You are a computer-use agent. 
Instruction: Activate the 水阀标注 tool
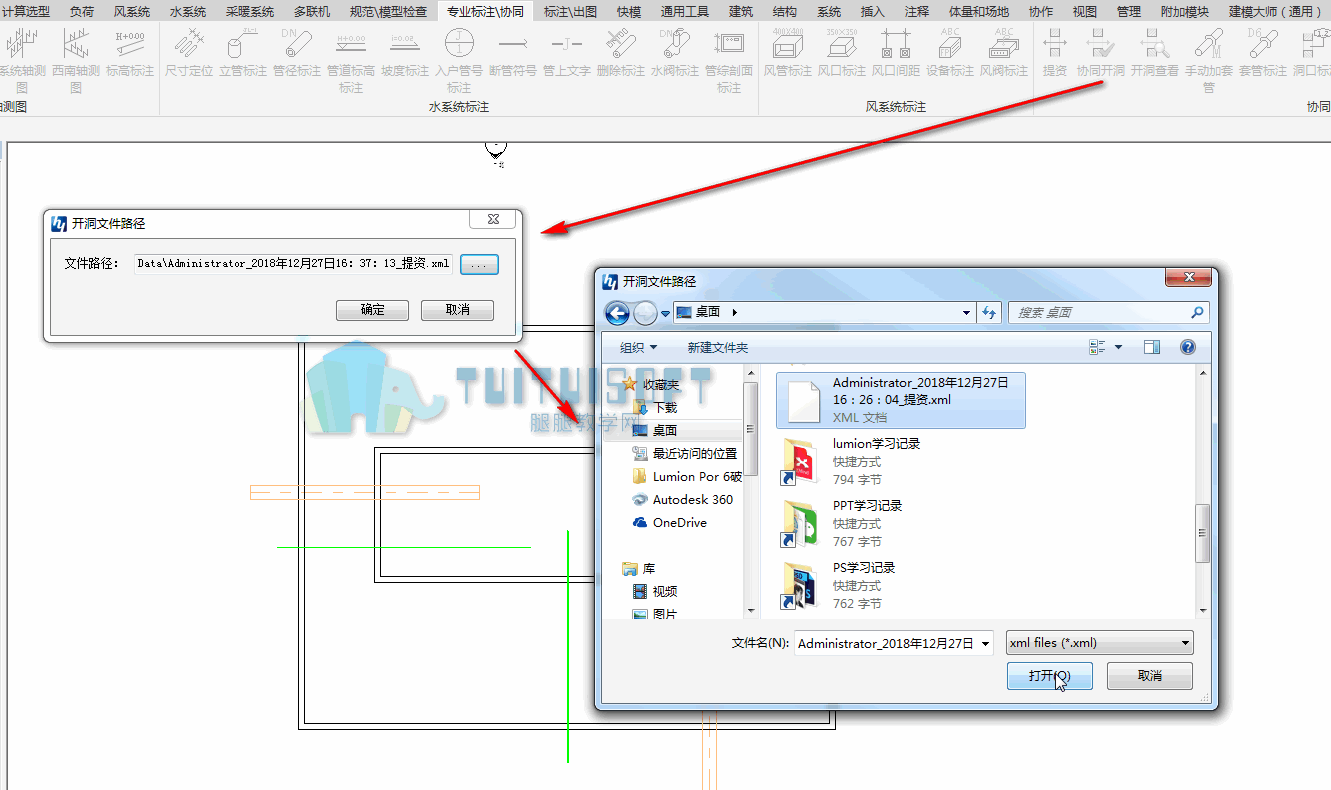coord(675,52)
